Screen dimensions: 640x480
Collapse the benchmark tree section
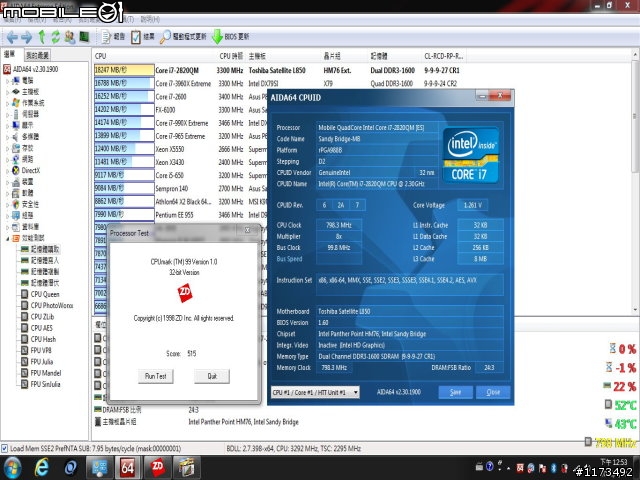tap(6, 236)
